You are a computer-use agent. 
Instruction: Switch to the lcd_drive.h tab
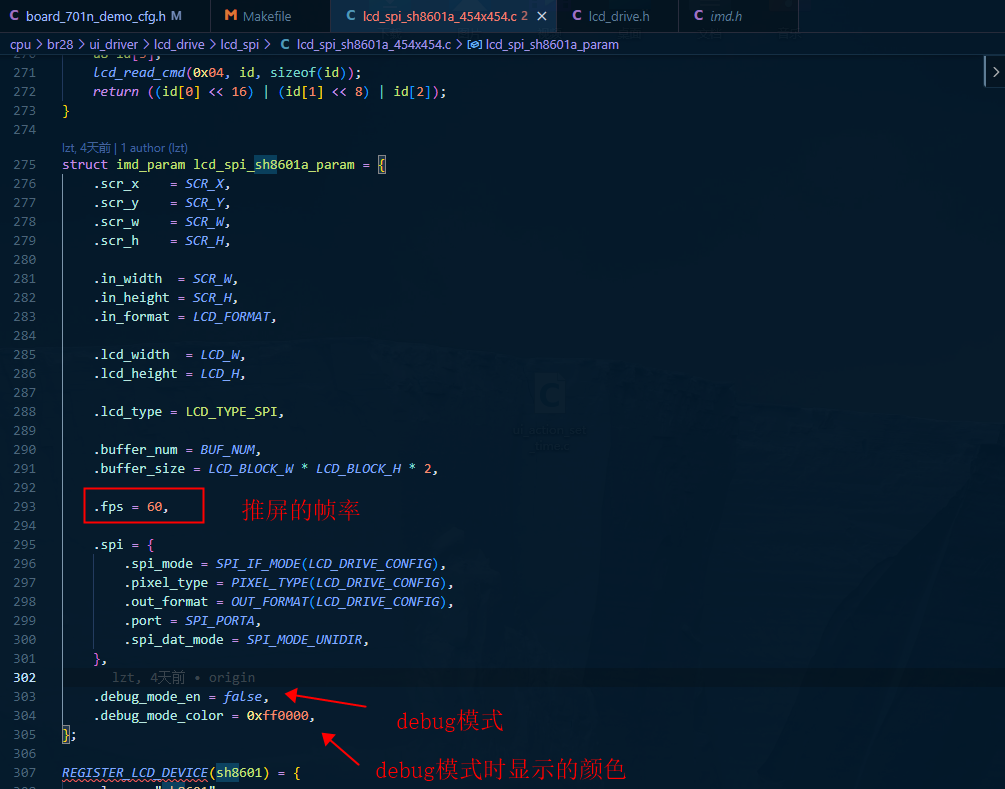pos(617,16)
